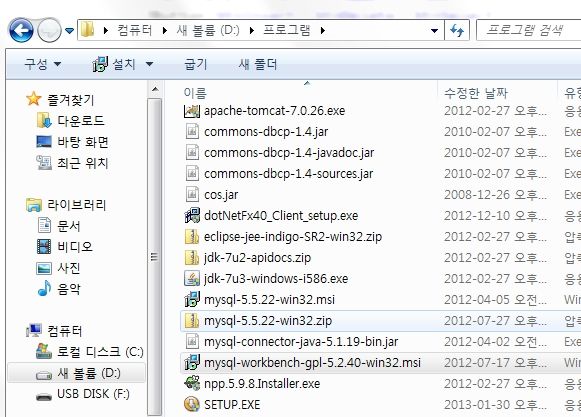
Task: Open the address bar history dropdown
Action: (435, 30)
